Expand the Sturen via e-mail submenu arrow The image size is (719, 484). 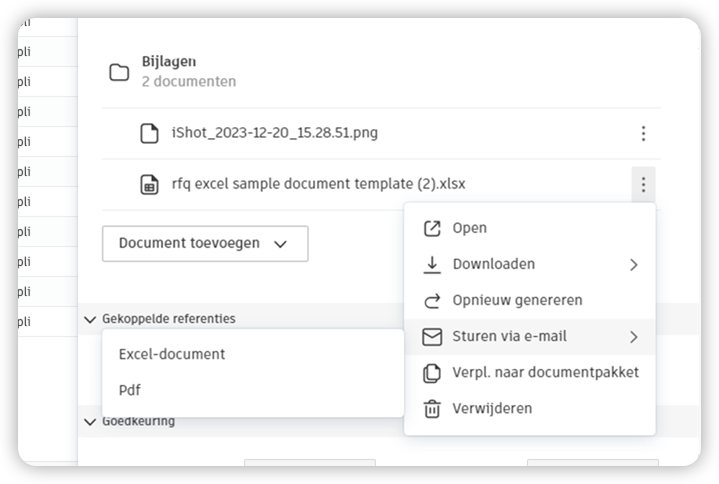coord(633,337)
